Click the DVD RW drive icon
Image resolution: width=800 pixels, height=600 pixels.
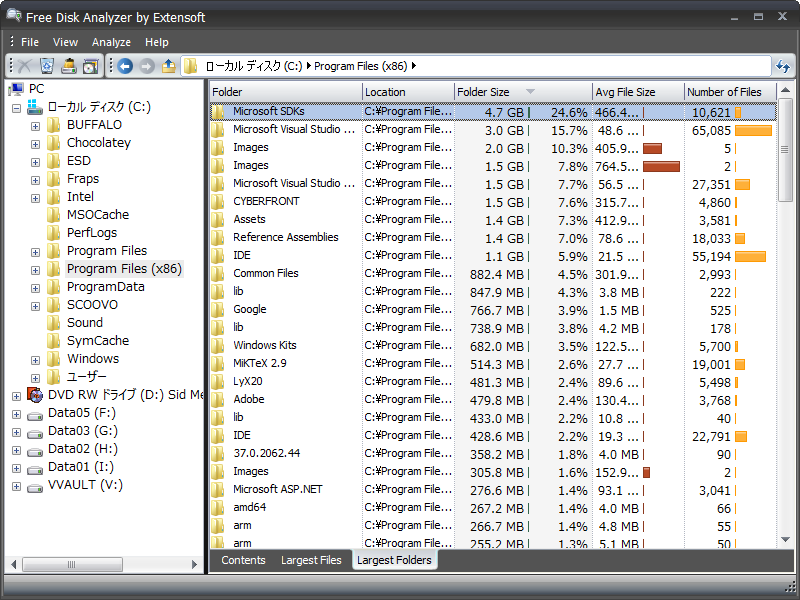(35, 395)
